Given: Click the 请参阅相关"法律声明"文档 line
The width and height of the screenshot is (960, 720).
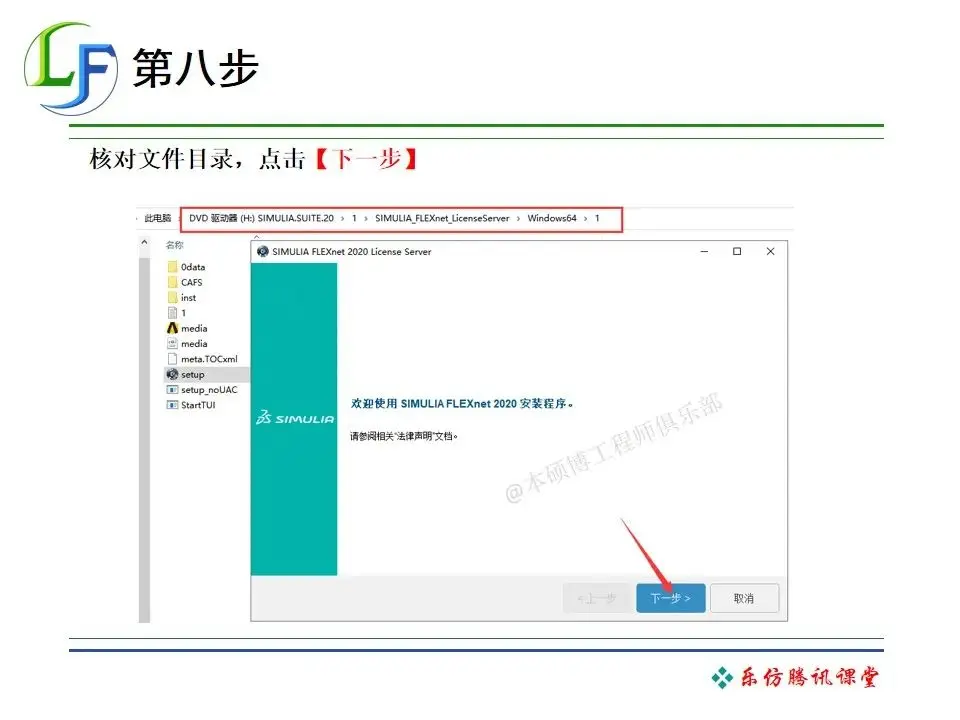Looking at the screenshot, I should 404,436.
